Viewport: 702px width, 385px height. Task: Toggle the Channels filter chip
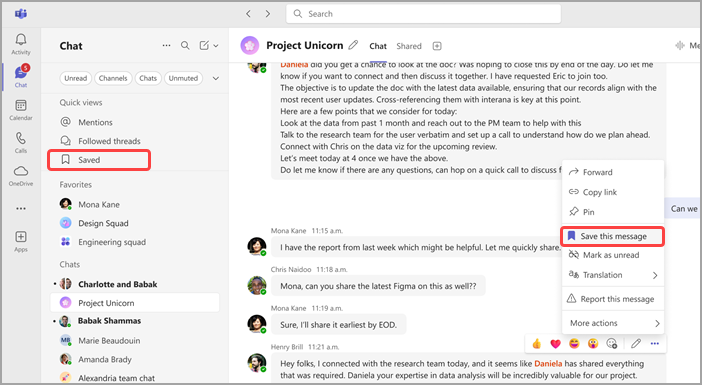113,78
